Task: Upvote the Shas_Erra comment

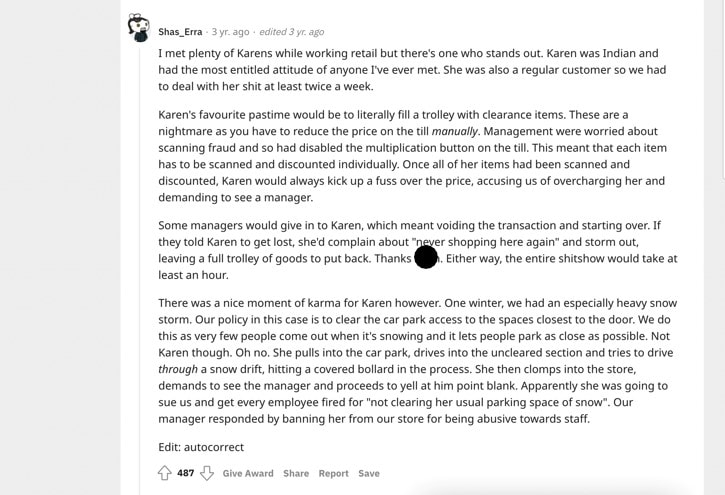Action: coord(165,473)
